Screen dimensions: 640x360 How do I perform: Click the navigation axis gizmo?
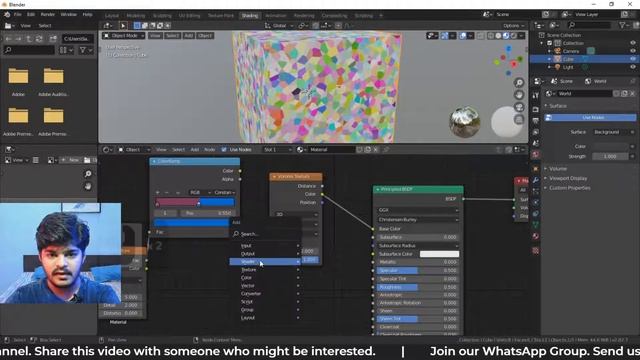point(508,60)
